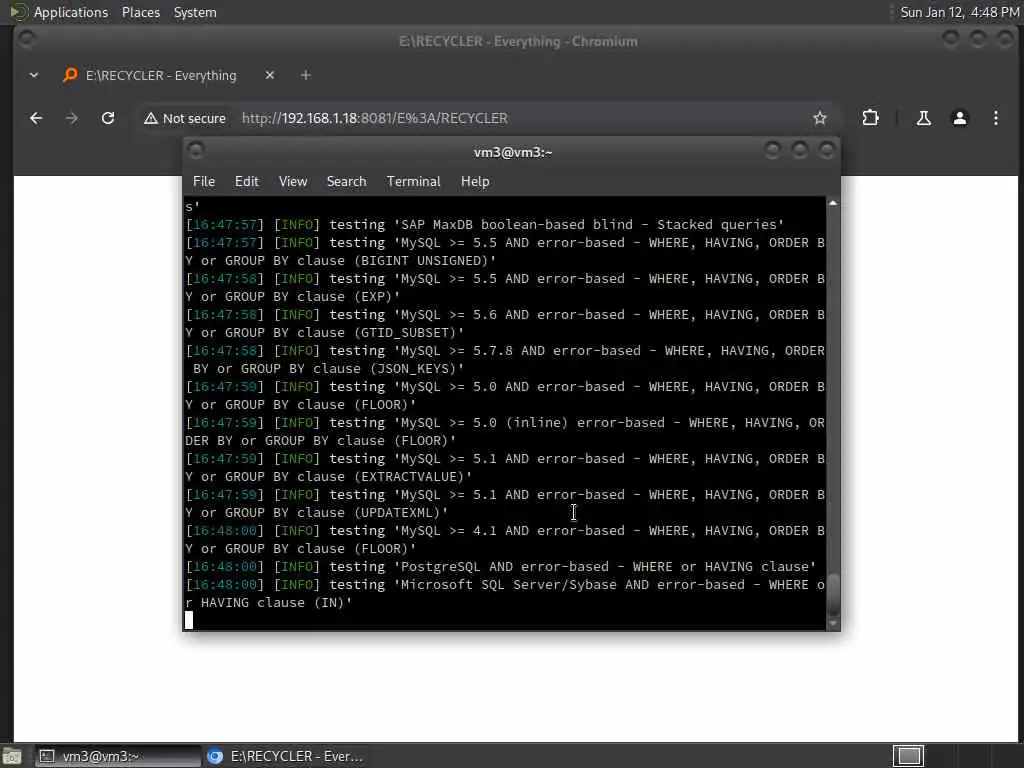
Task: Click the Not secure warning indicator
Action: tap(185, 118)
